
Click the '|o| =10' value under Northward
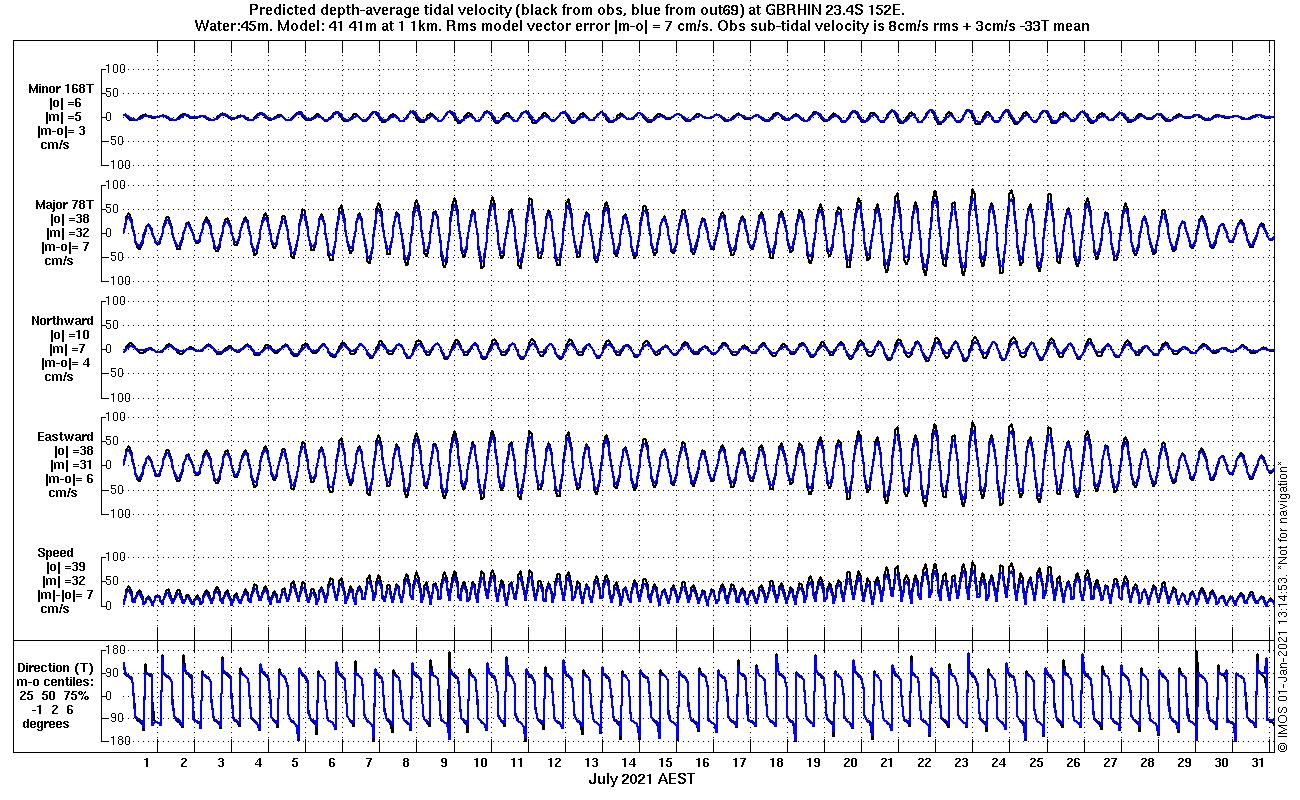point(69,335)
